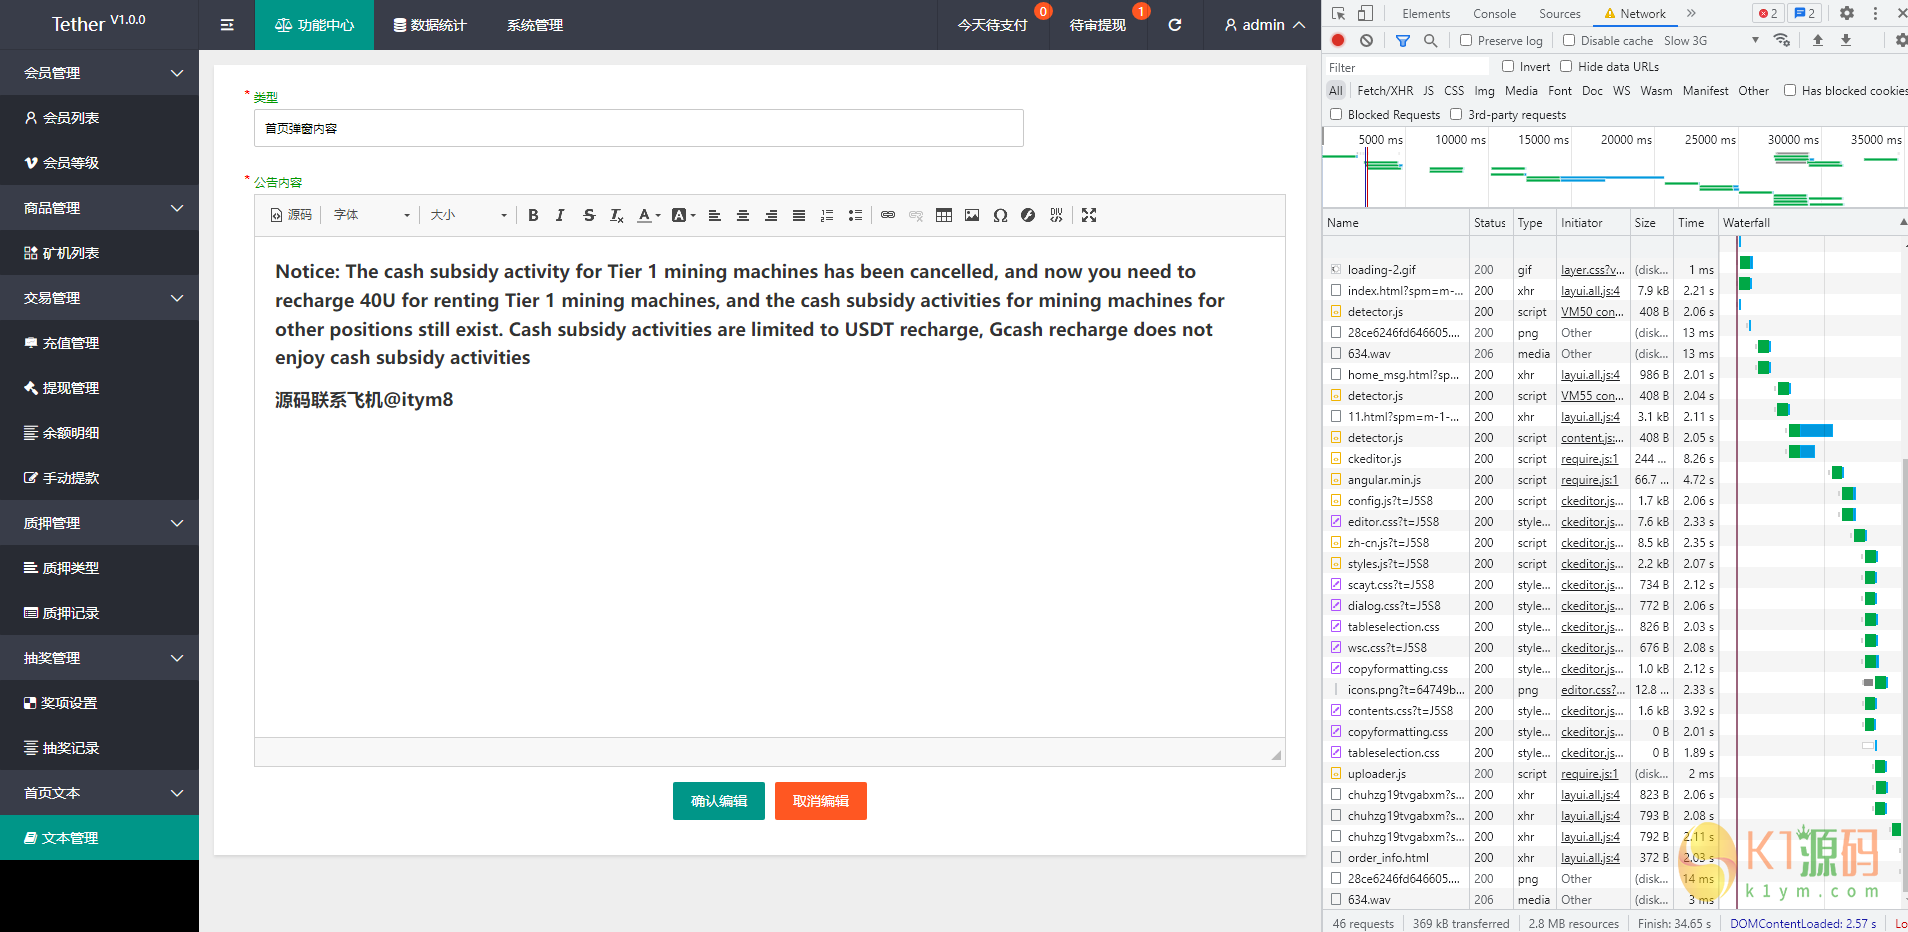Click the insert link icon
This screenshot has width=1908, height=932.
click(887, 215)
